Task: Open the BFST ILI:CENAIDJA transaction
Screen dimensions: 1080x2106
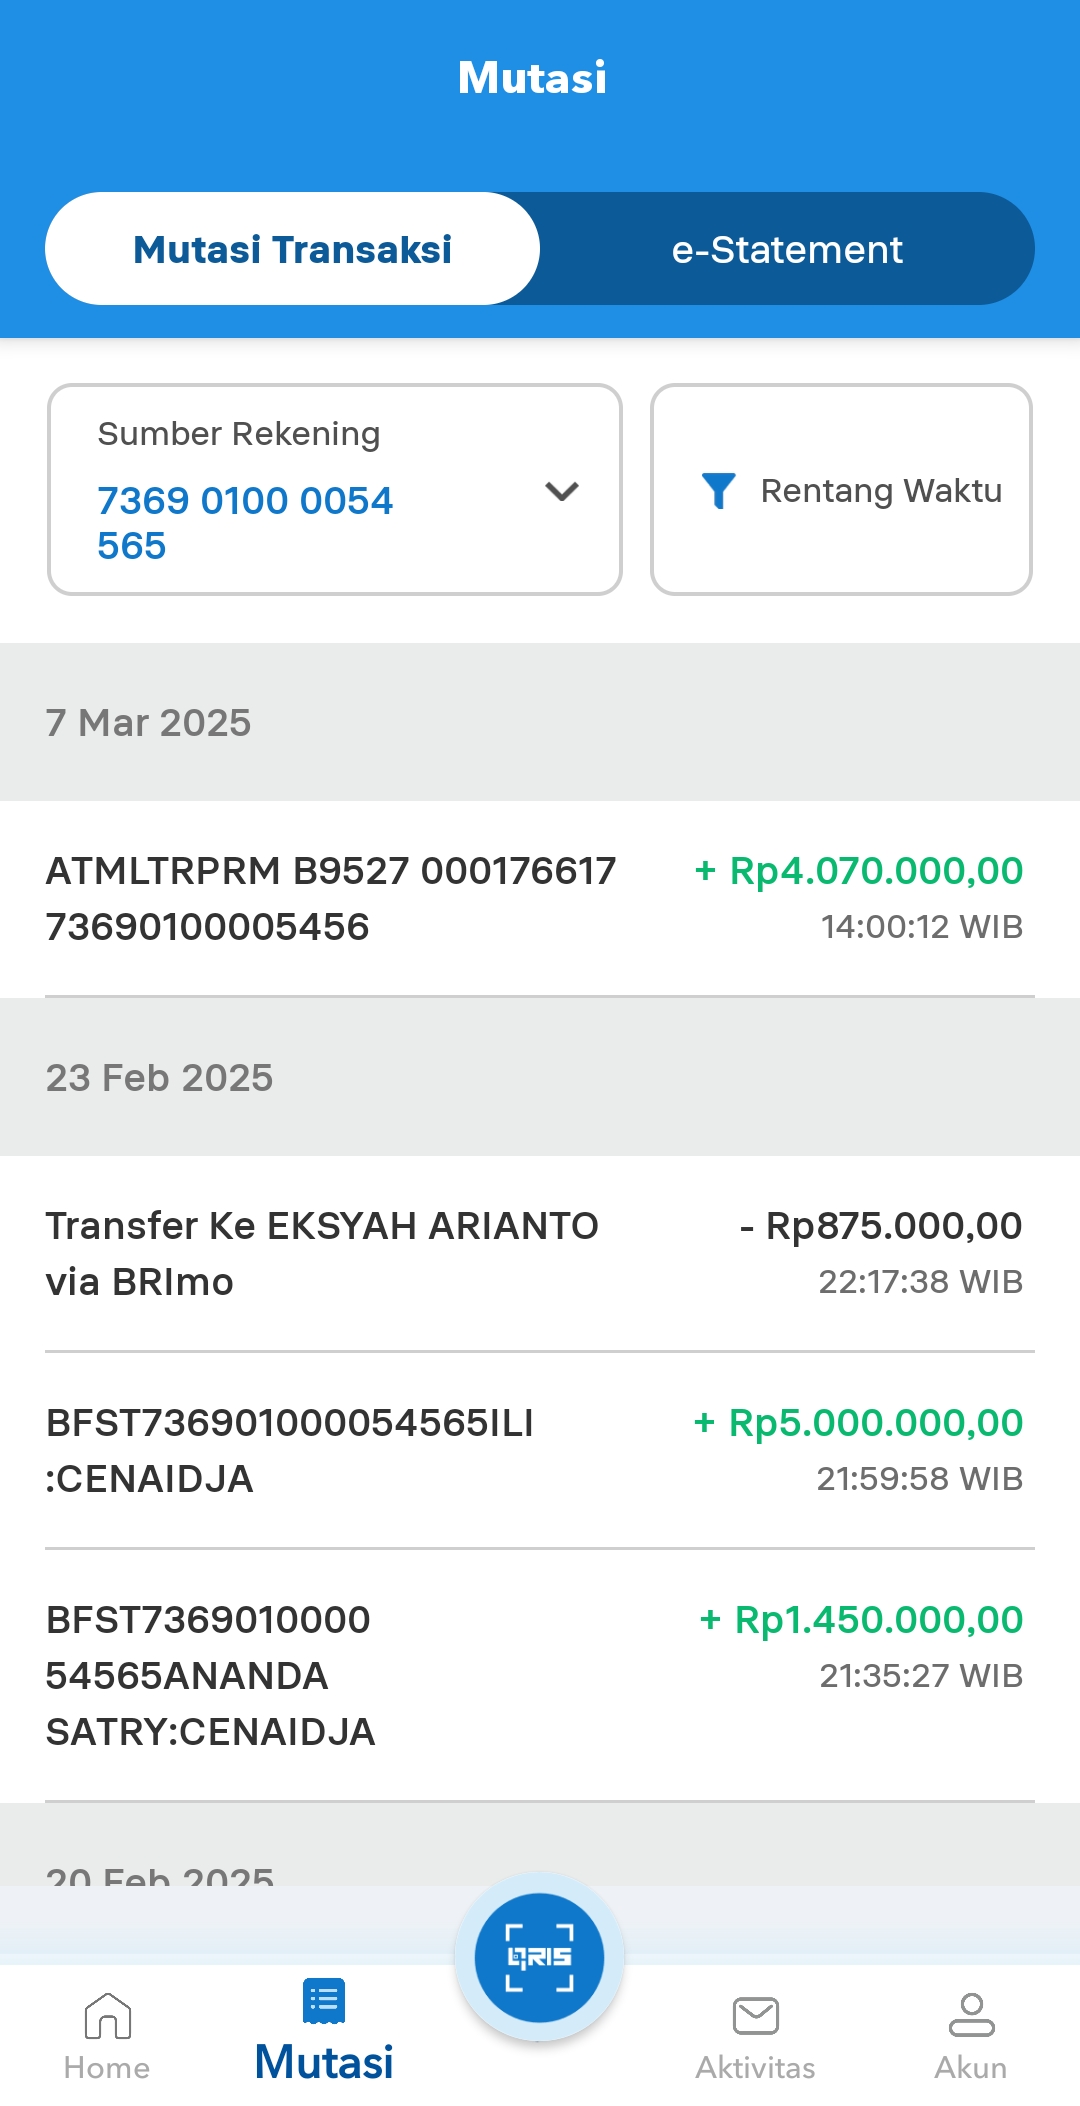Action: (290, 1450)
